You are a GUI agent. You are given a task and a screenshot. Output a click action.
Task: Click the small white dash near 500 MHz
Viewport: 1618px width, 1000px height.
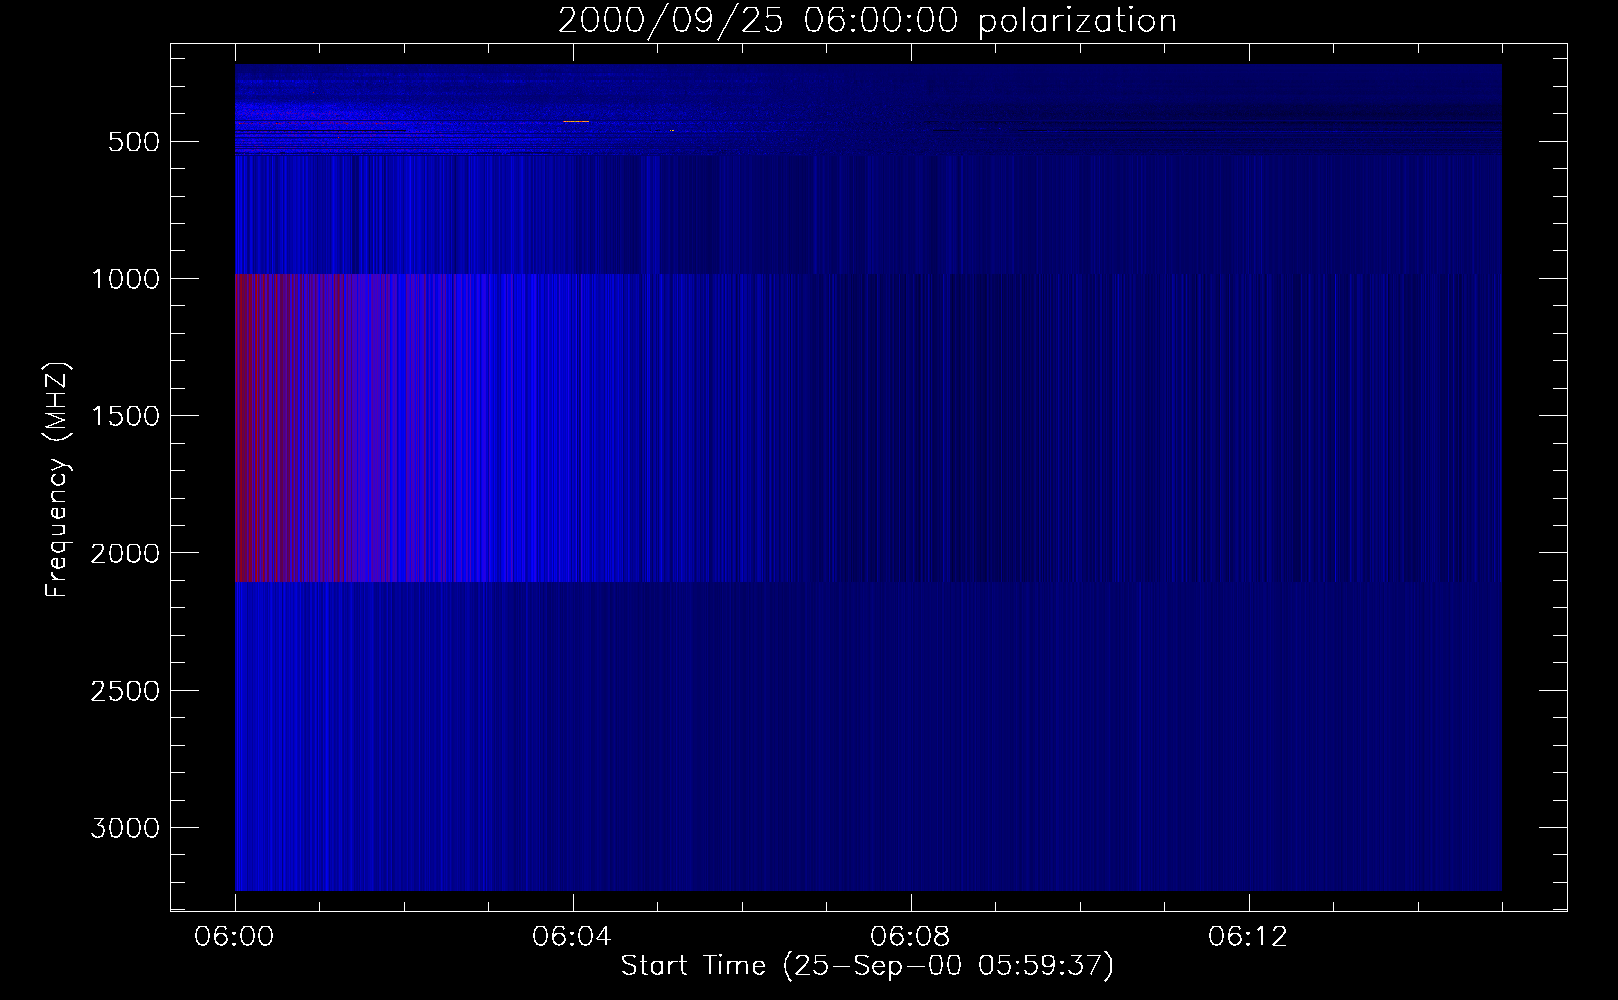[576, 121]
